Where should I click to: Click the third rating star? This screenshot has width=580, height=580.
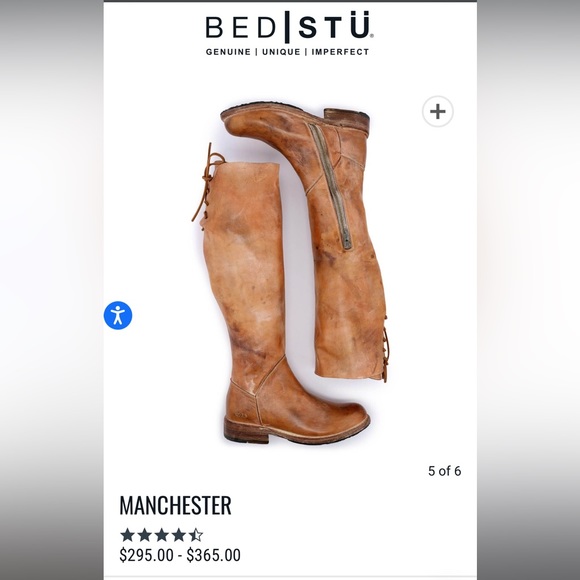(161, 535)
